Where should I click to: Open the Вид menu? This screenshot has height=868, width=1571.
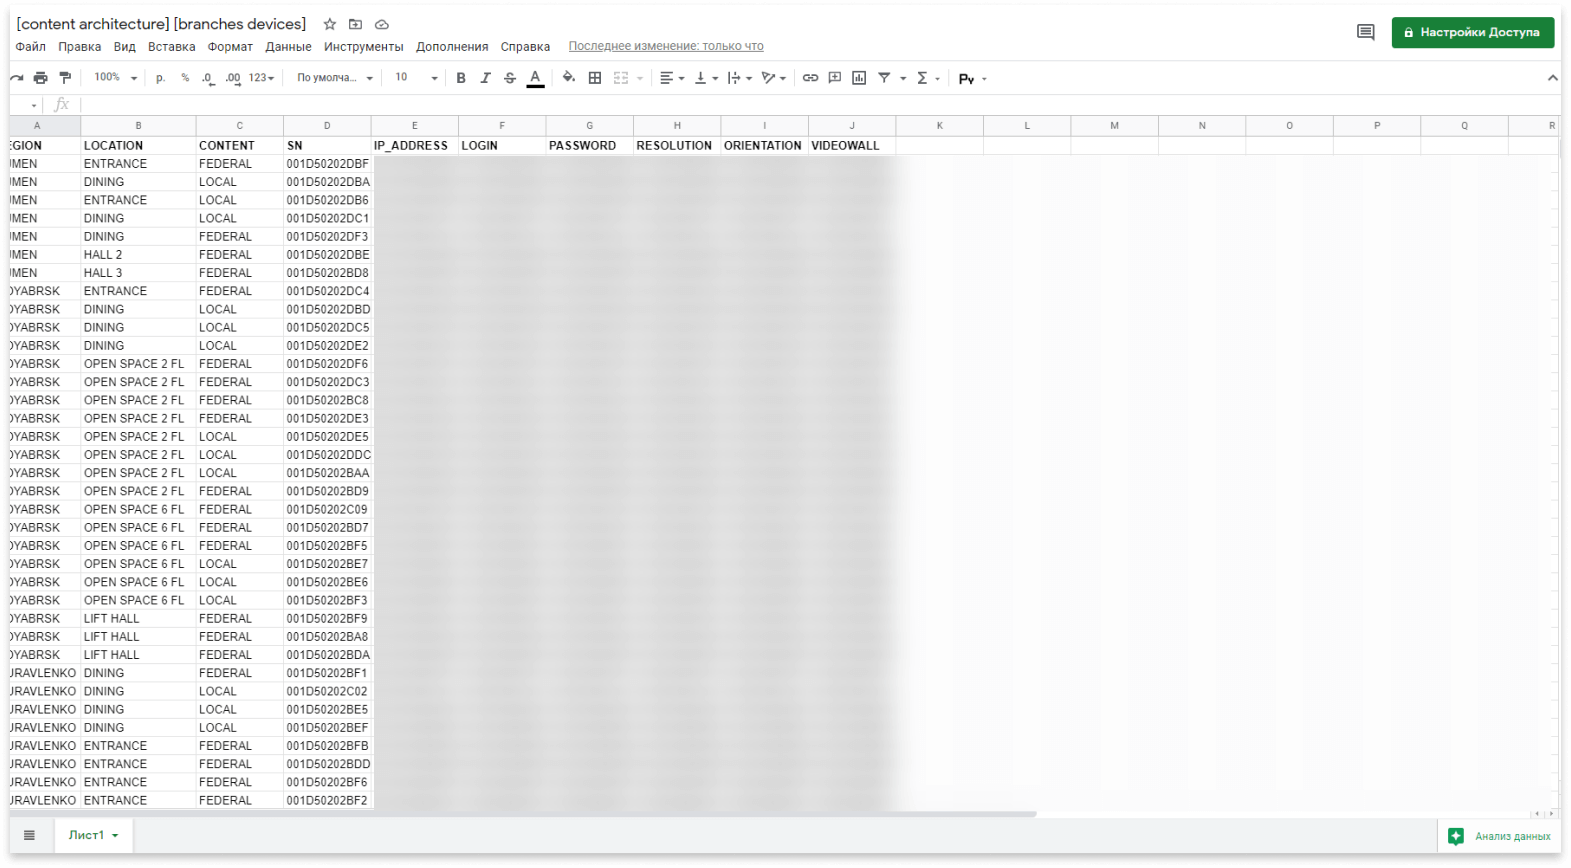(124, 47)
